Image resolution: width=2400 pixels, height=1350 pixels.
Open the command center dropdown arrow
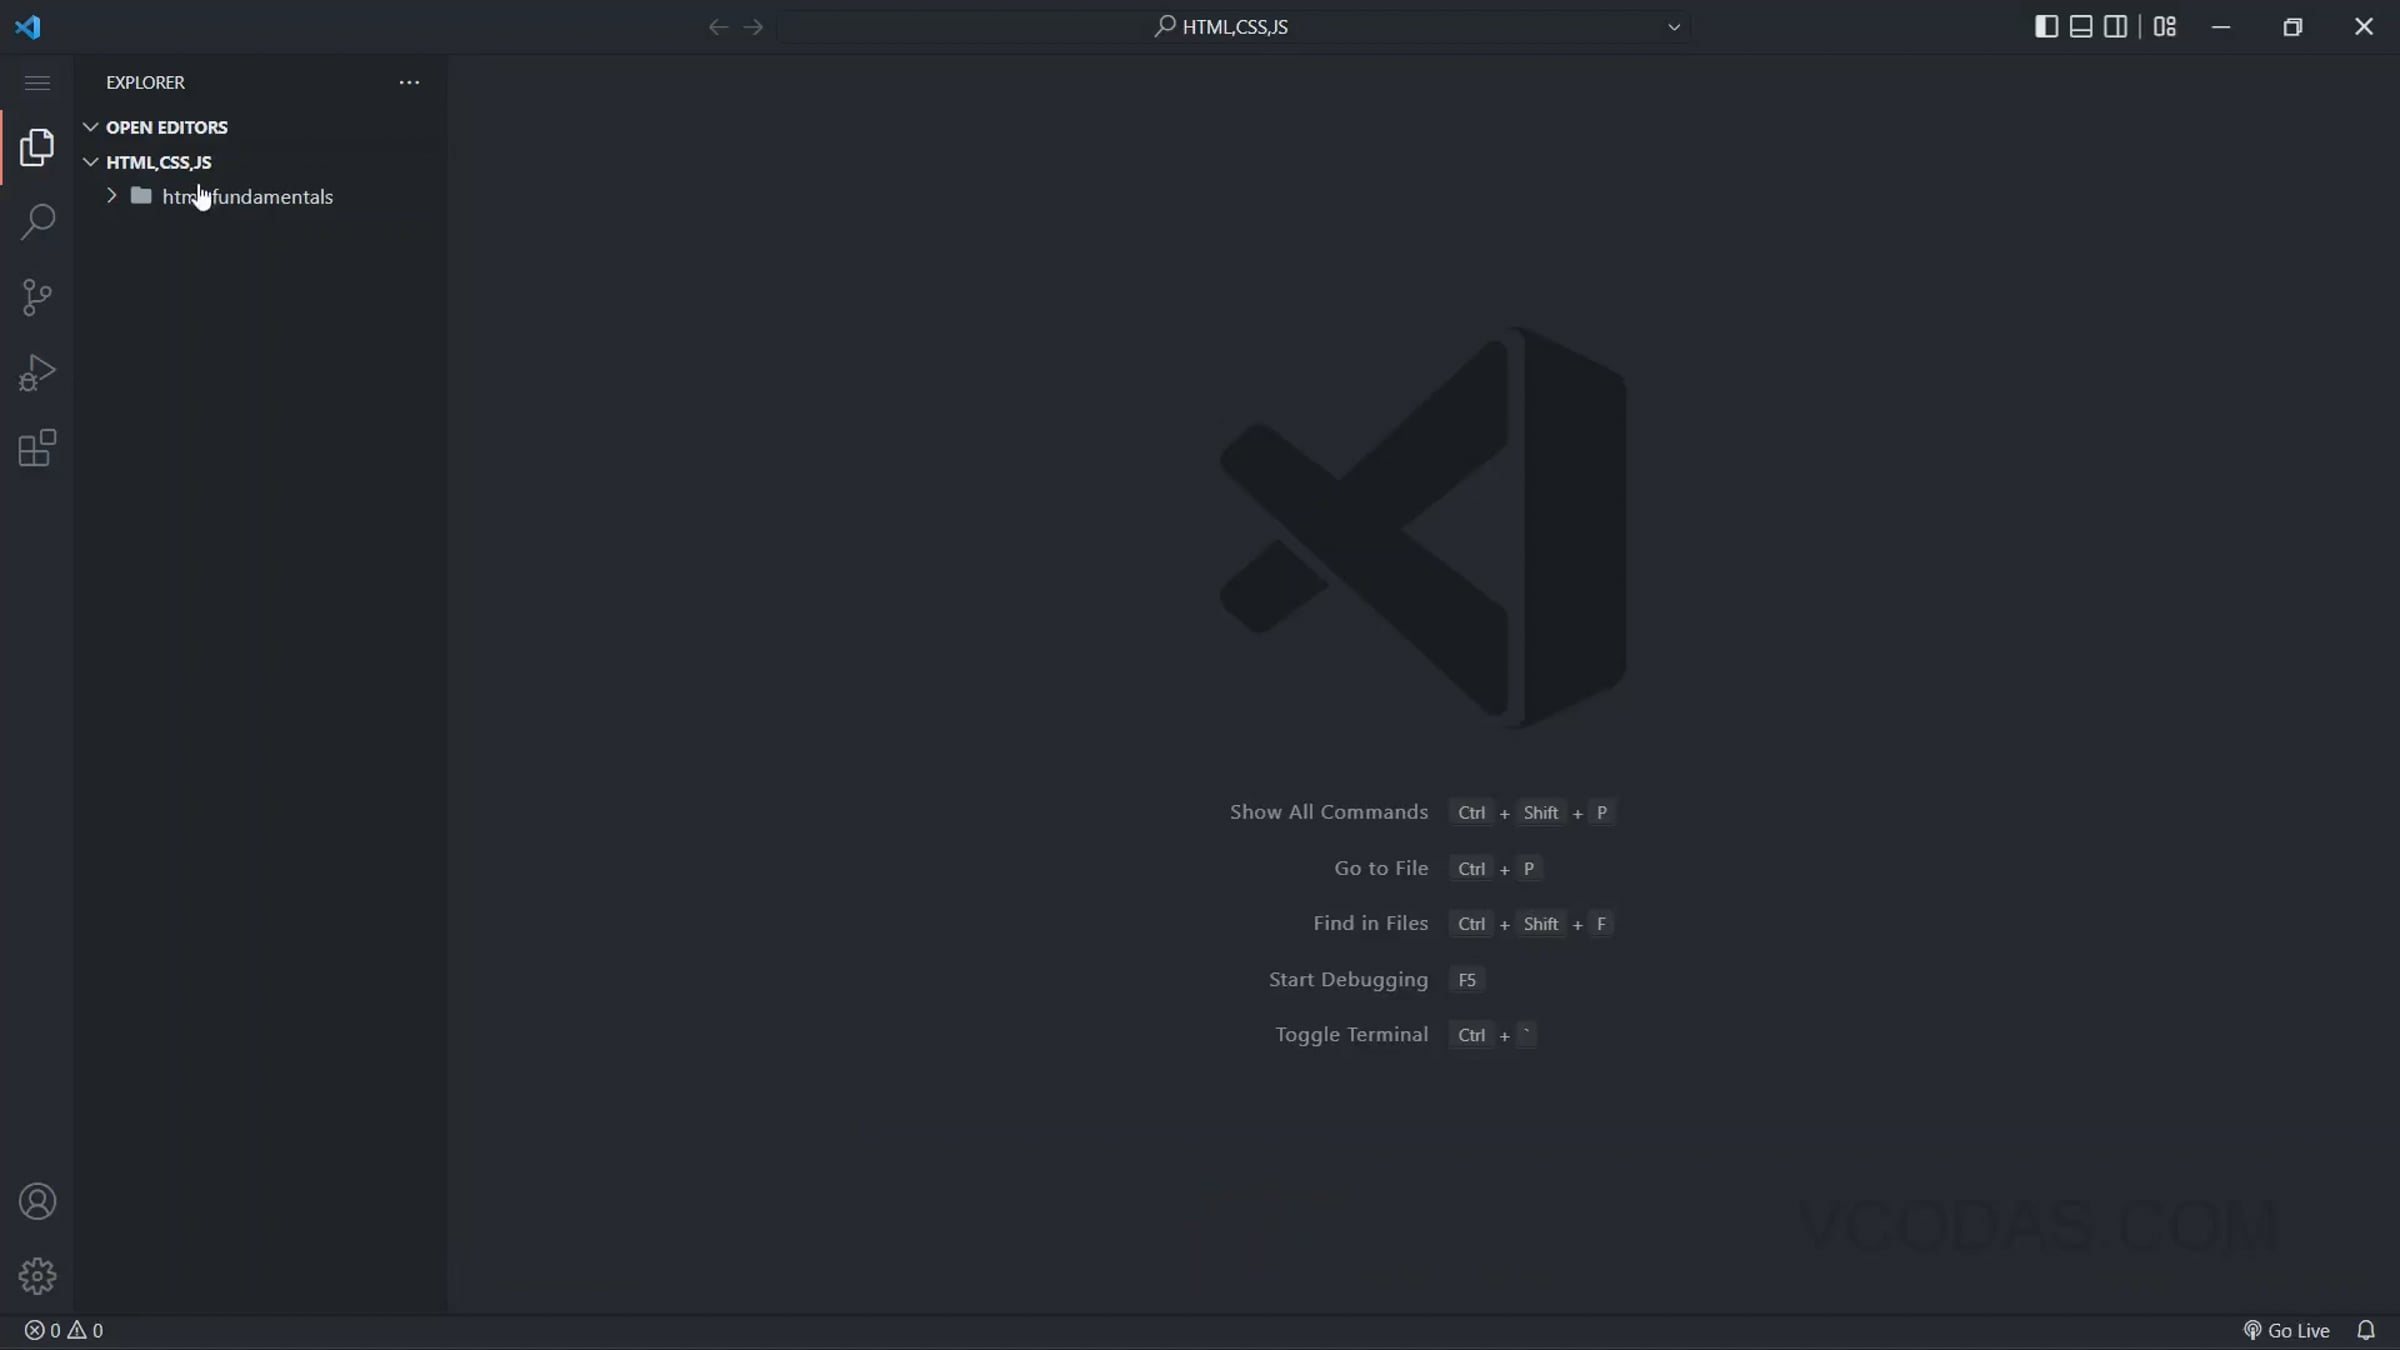point(1674,27)
